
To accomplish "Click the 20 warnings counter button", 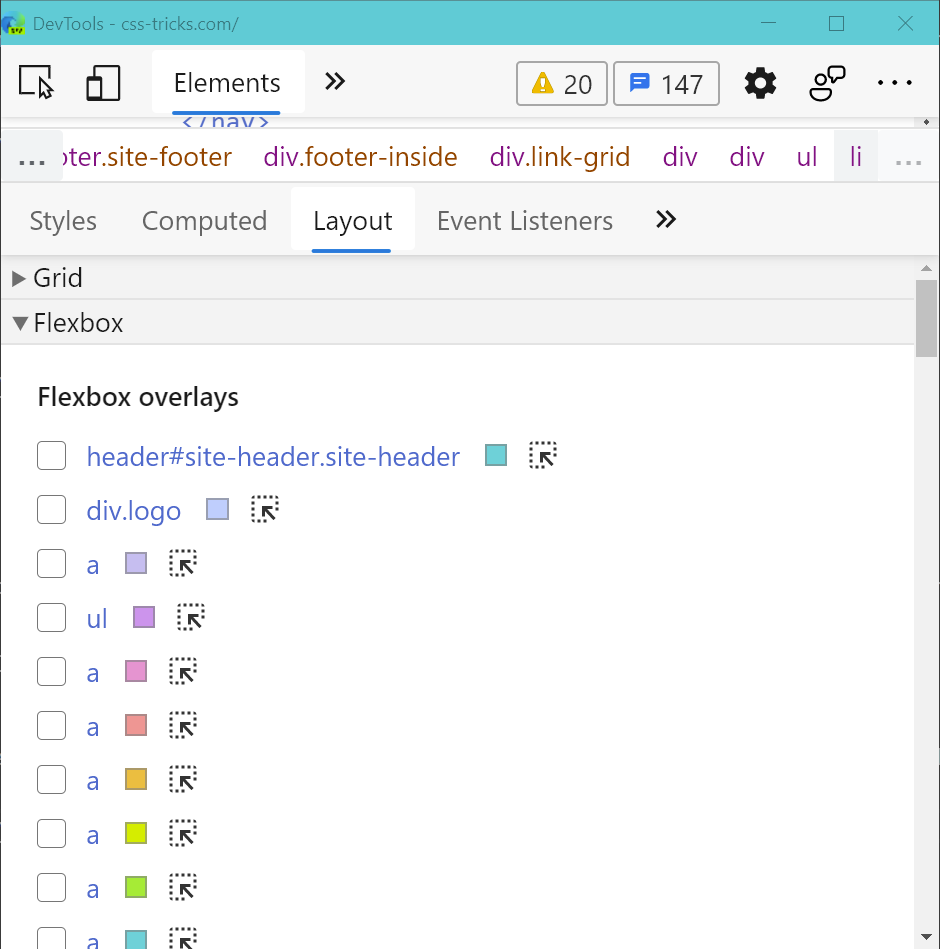I will coord(562,84).
